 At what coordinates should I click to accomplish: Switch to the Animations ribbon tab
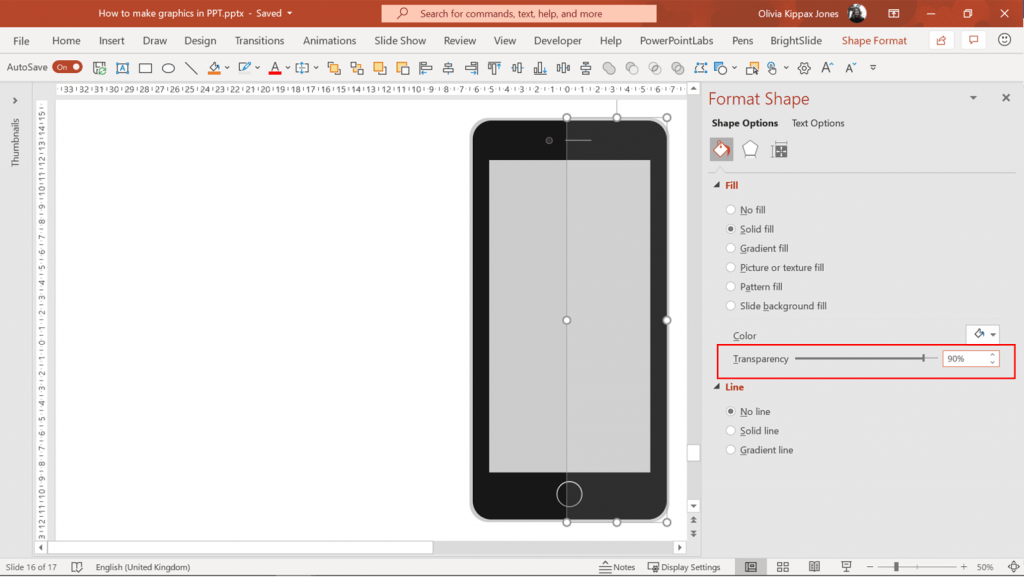[x=329, y=40]
